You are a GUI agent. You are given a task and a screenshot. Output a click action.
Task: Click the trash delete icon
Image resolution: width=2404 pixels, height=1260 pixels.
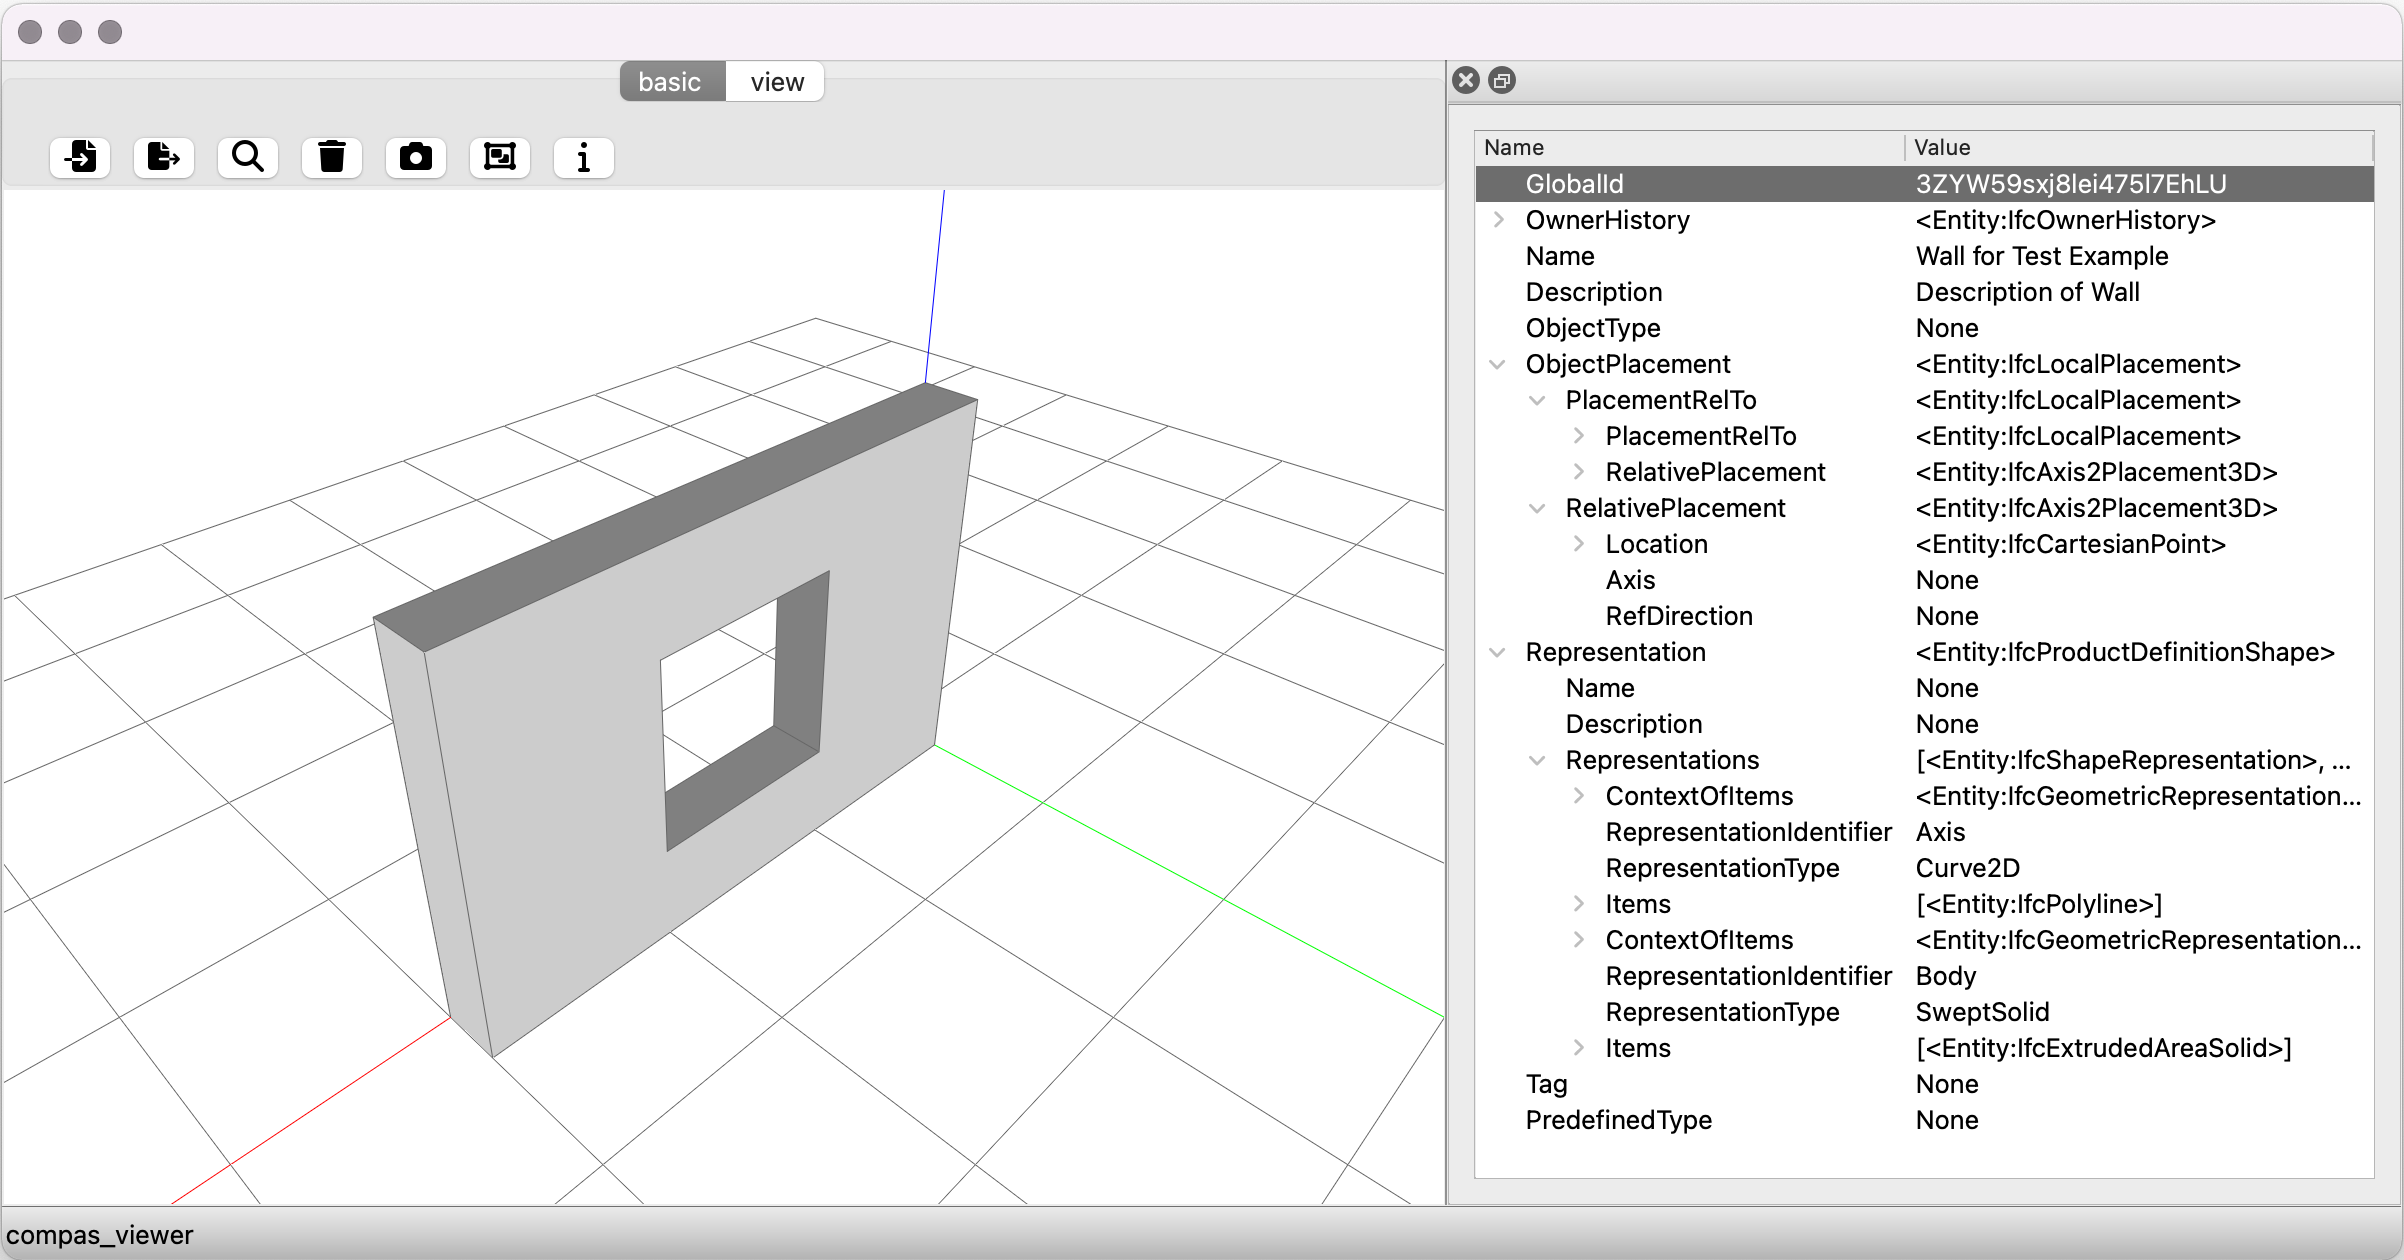332,157
